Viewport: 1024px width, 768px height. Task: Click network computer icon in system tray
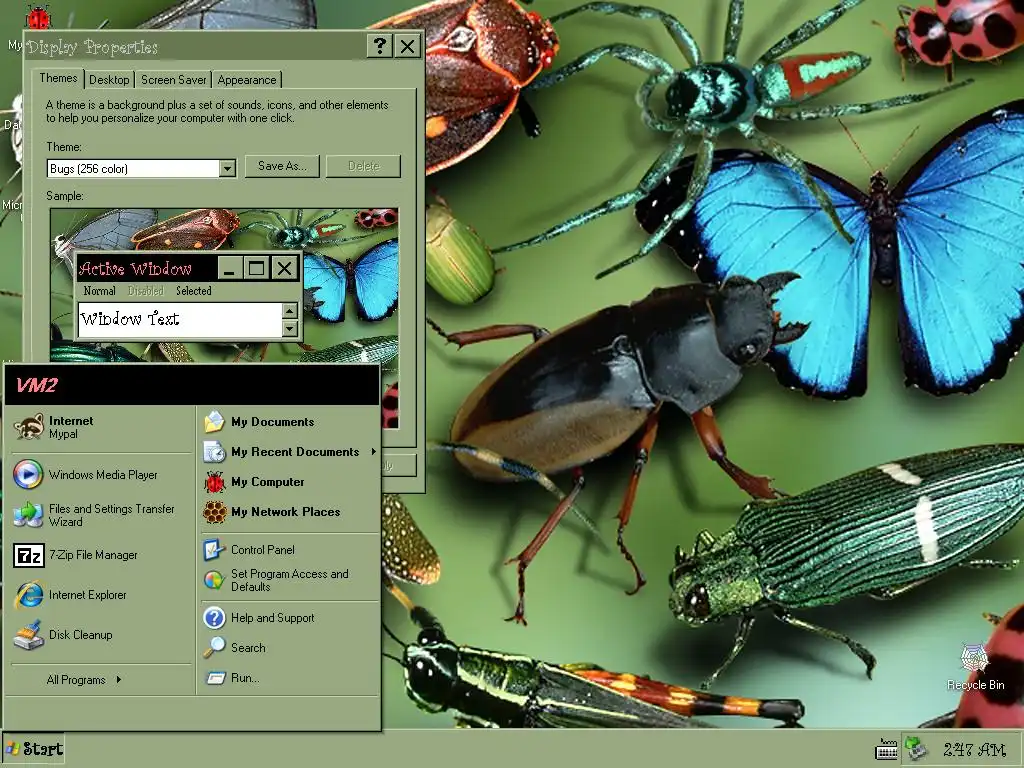[916, 749]
